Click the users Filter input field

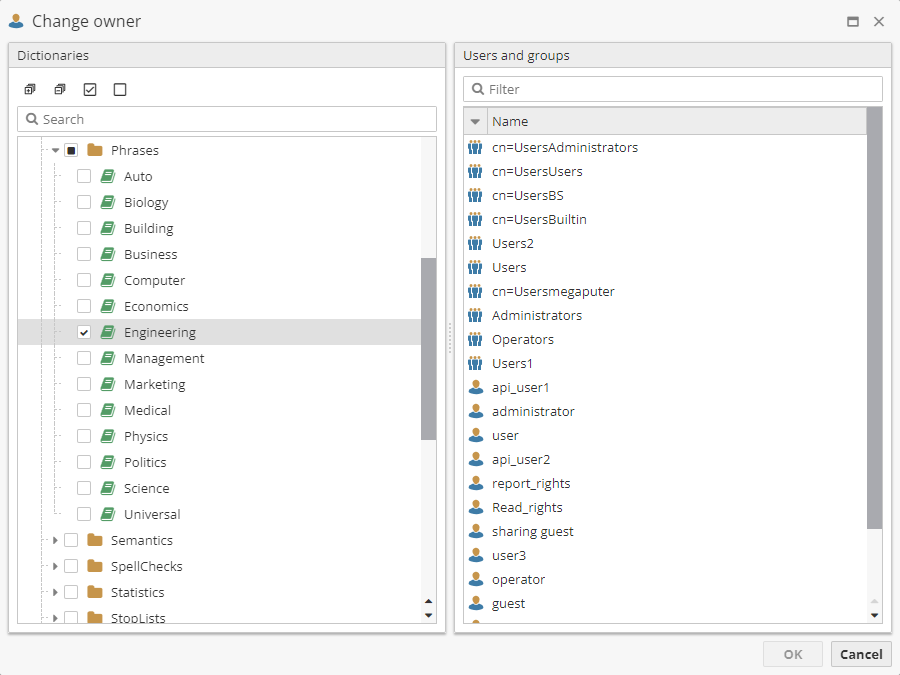click(x=680, y=90)
